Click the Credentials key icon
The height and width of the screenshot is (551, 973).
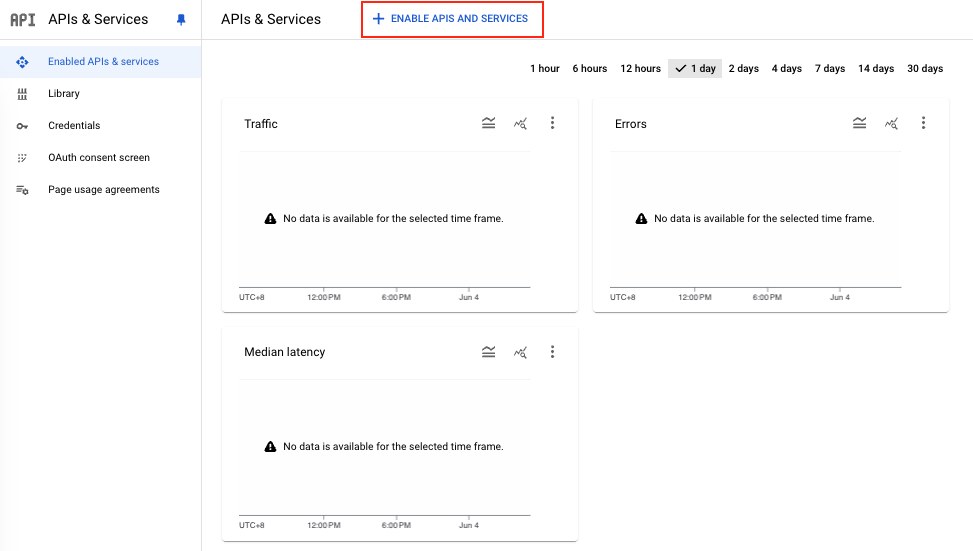pyautogui.click(x=22, y=126)
